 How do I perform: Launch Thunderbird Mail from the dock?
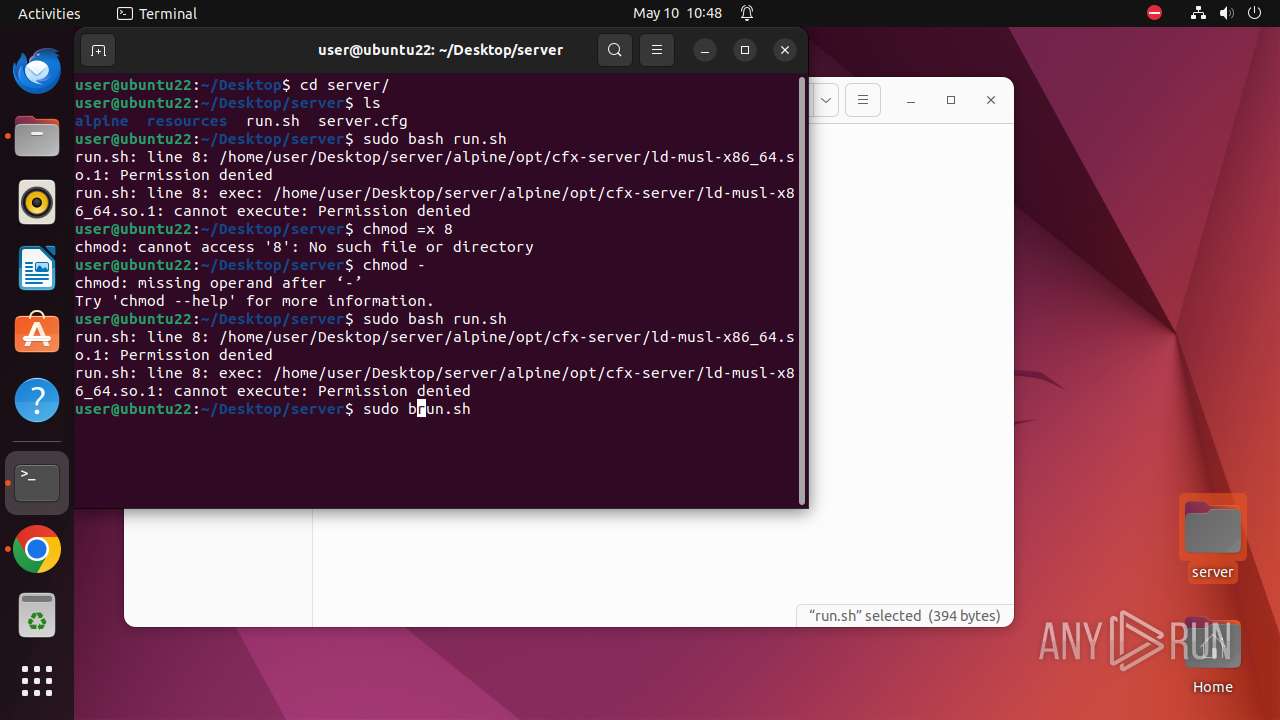click(37, 70)
